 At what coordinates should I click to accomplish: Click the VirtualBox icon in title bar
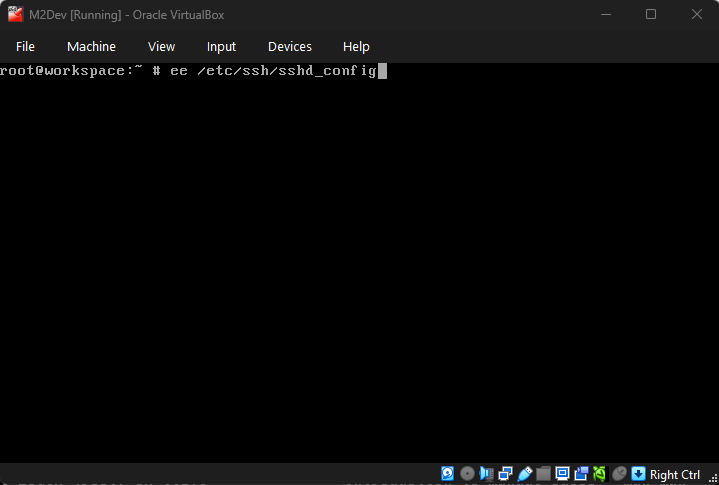pyautogui.click(x=15, y=14)
